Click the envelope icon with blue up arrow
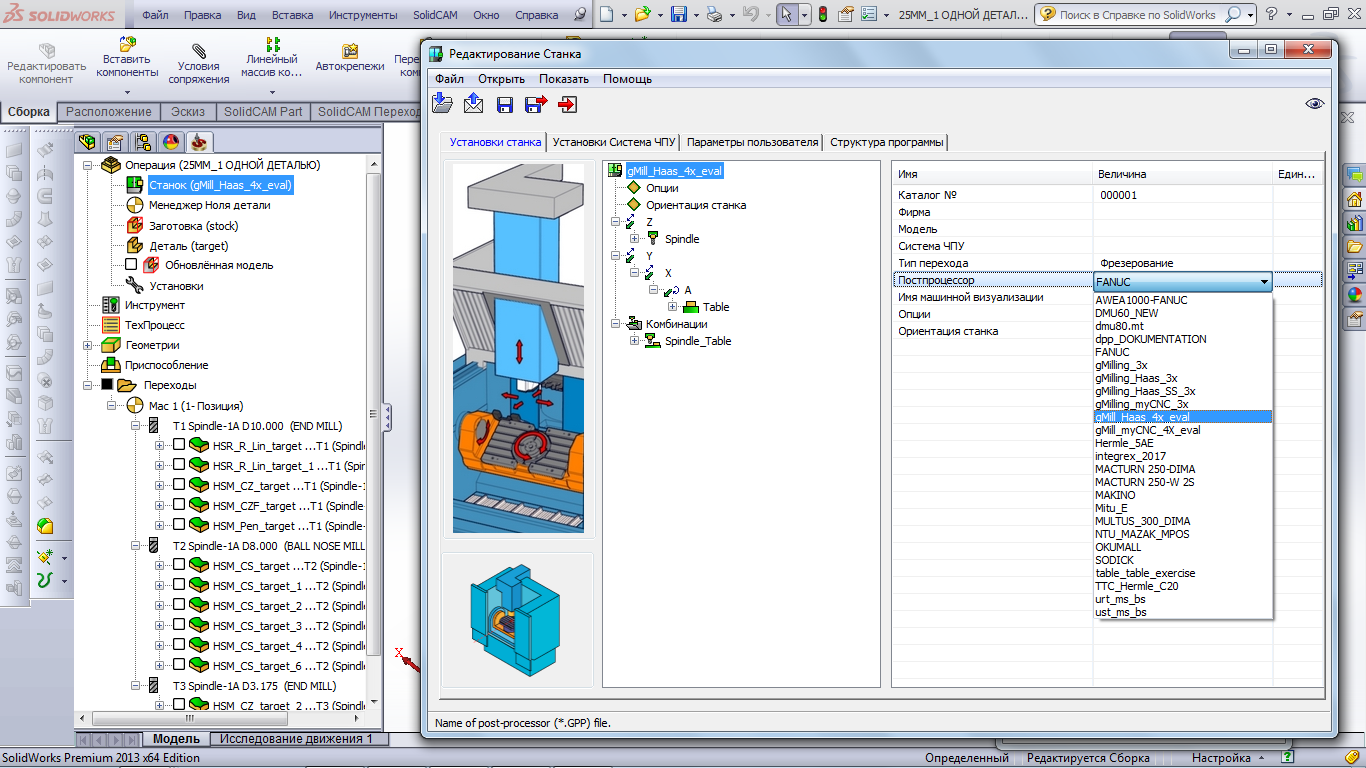Viewport: 1366px width, 768px height. 473,104
